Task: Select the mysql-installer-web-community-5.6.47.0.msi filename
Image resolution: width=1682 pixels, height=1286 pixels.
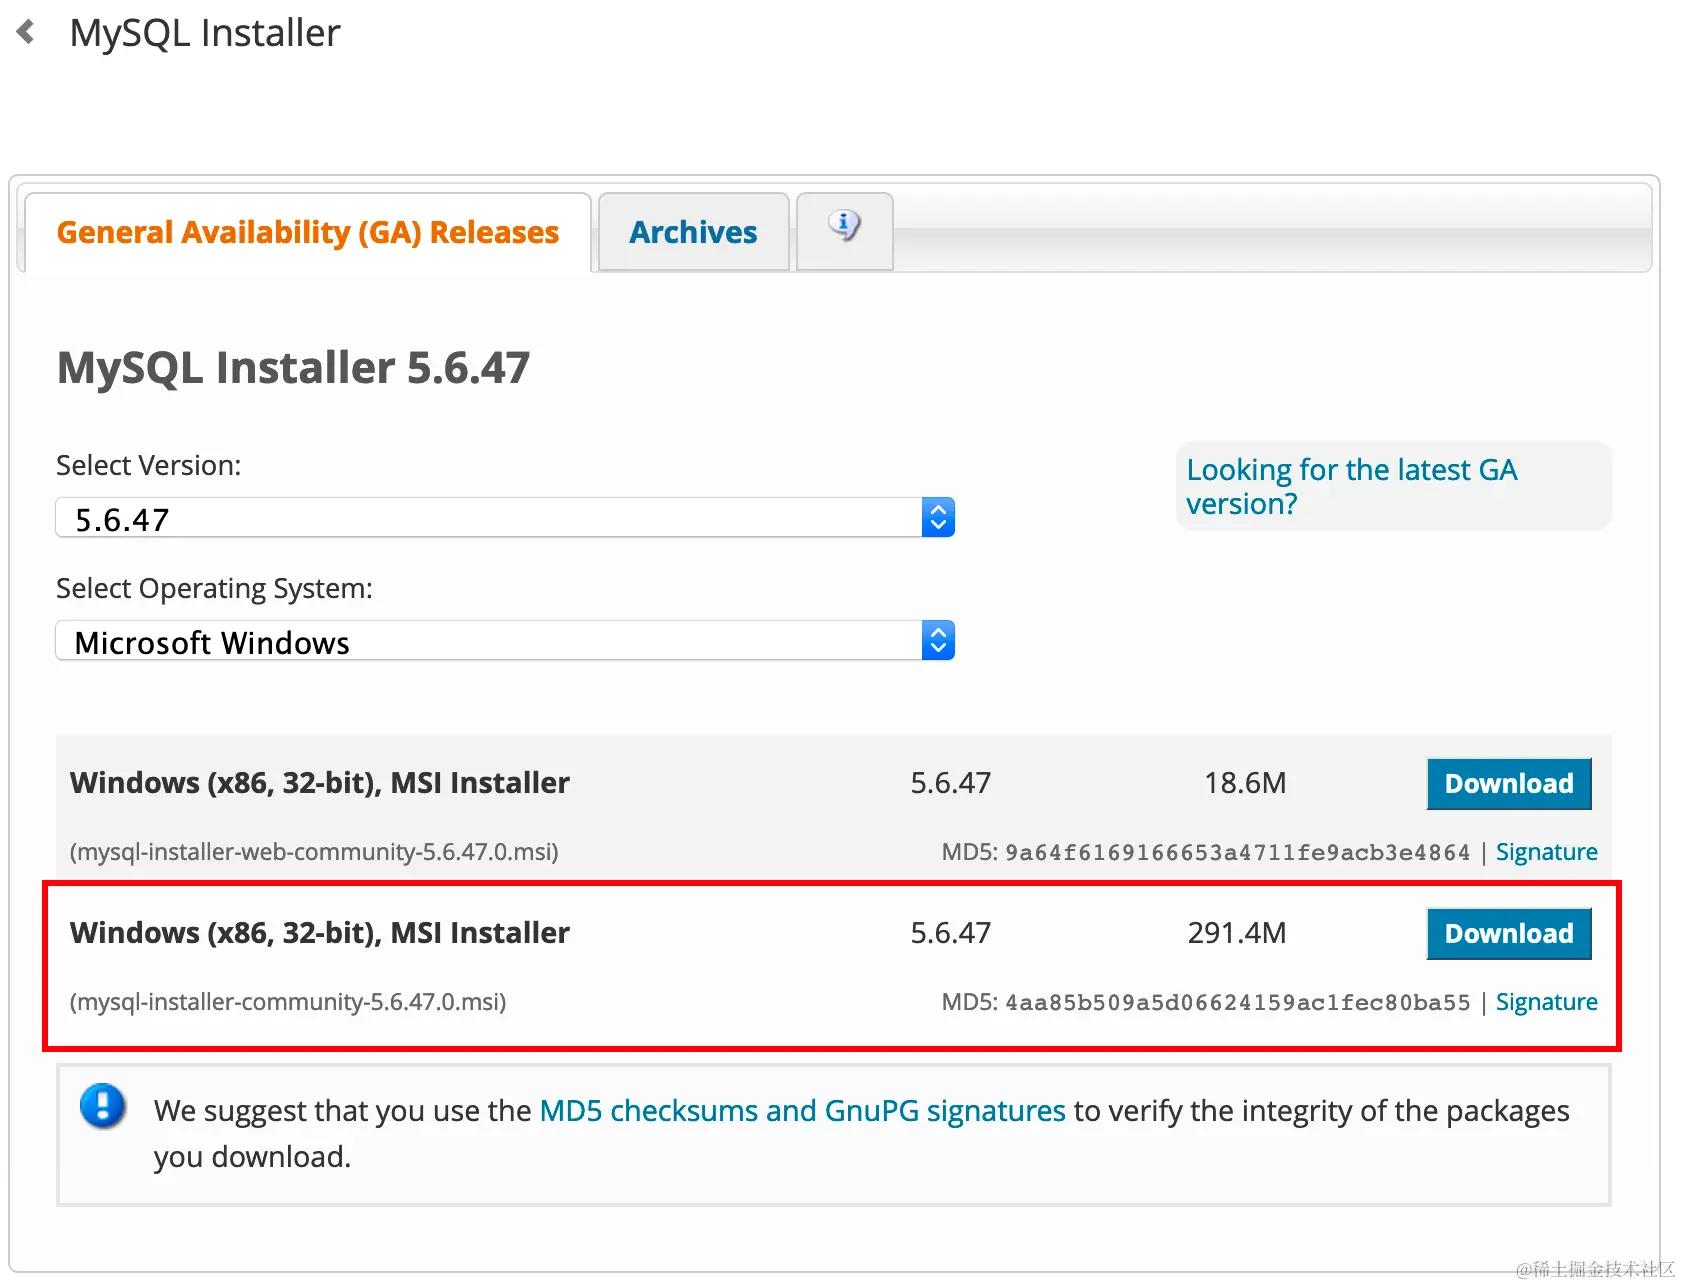Action: click(314, 852)
